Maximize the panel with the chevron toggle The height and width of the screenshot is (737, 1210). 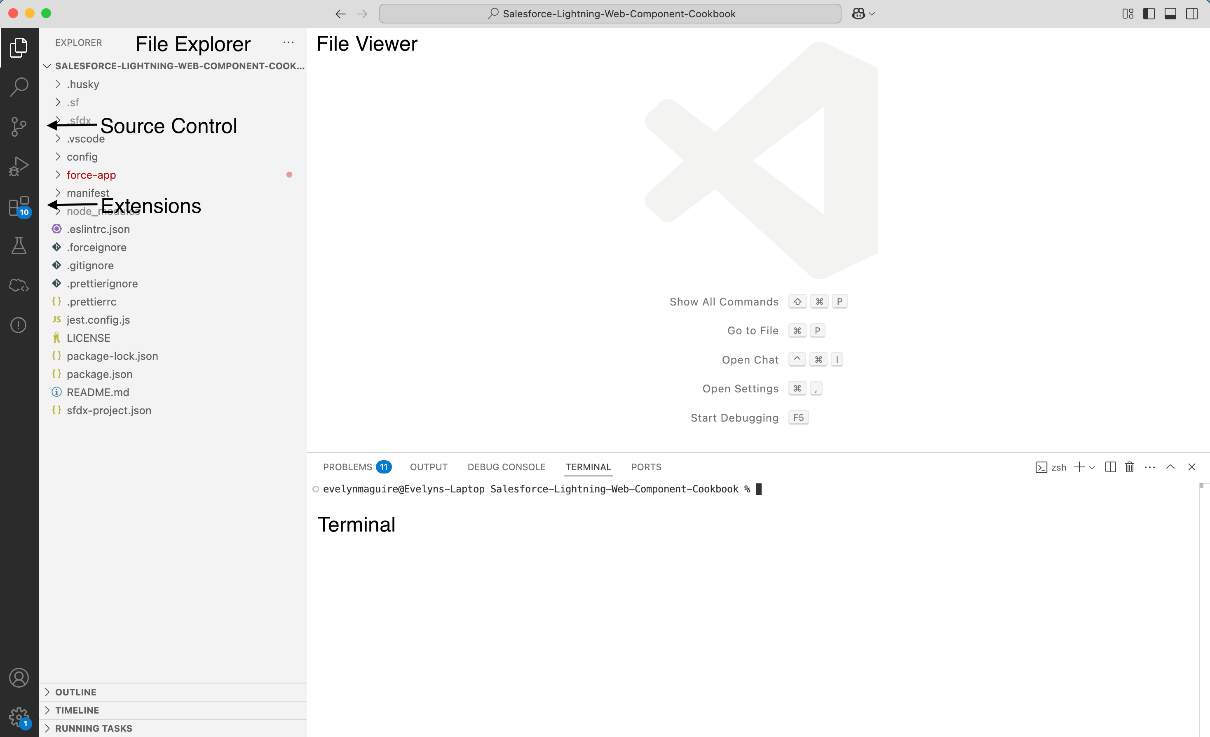[1170, 466]
